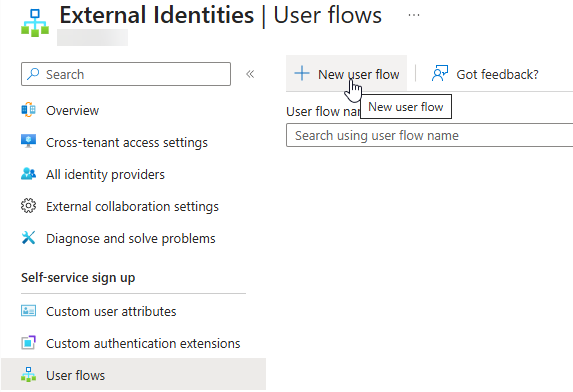Click the Custom user attributes icon
Screen dimensions: 573x392
pyautogui.click(x=29, y=311)
